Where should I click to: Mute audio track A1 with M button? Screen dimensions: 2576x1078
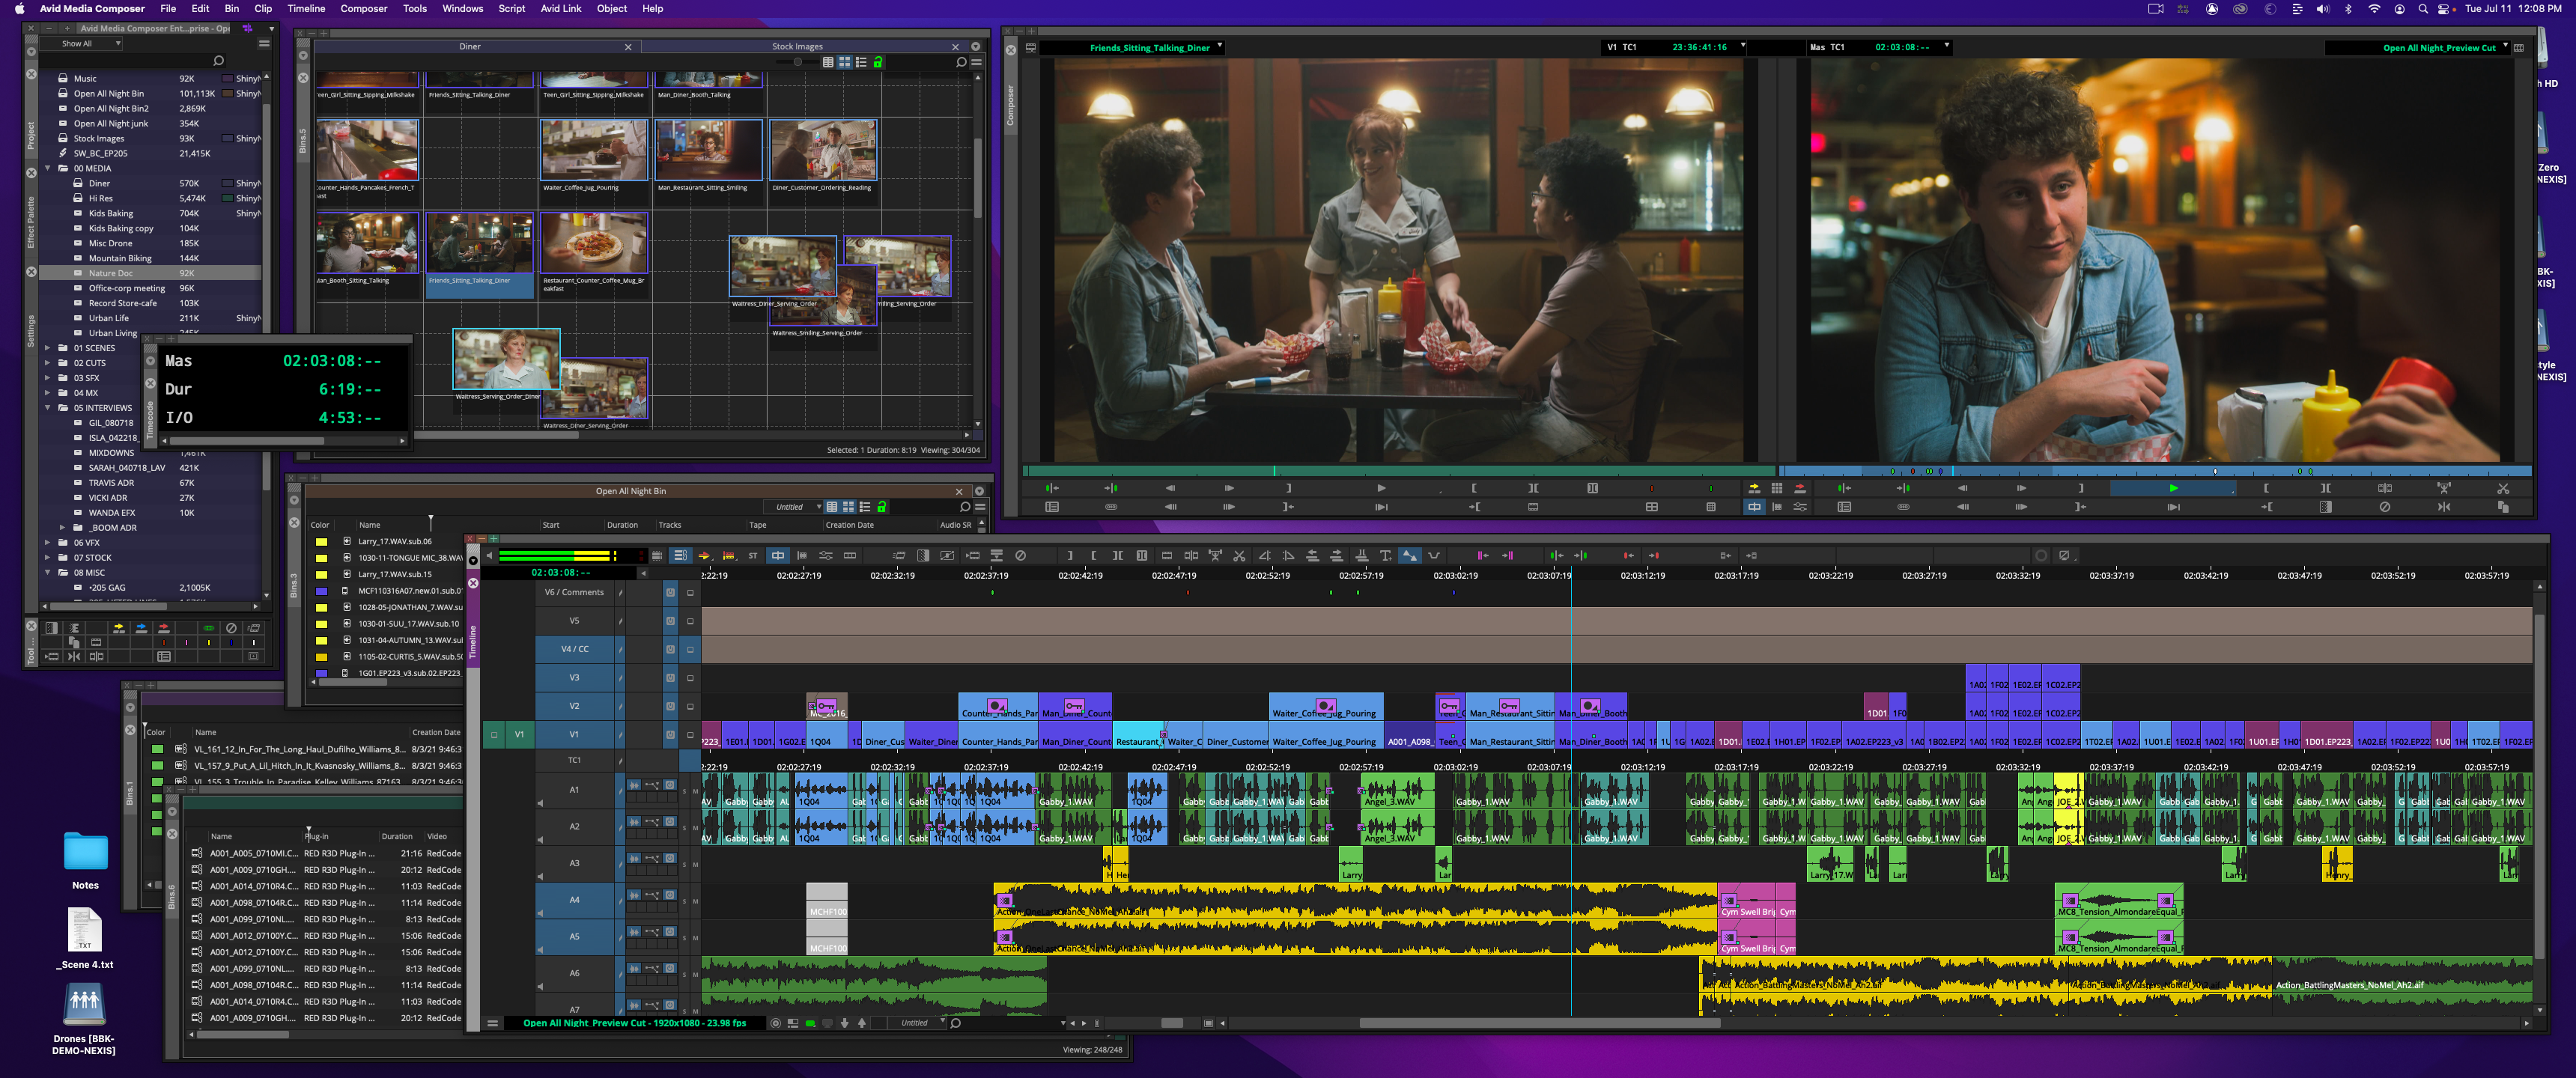point(695,791)
